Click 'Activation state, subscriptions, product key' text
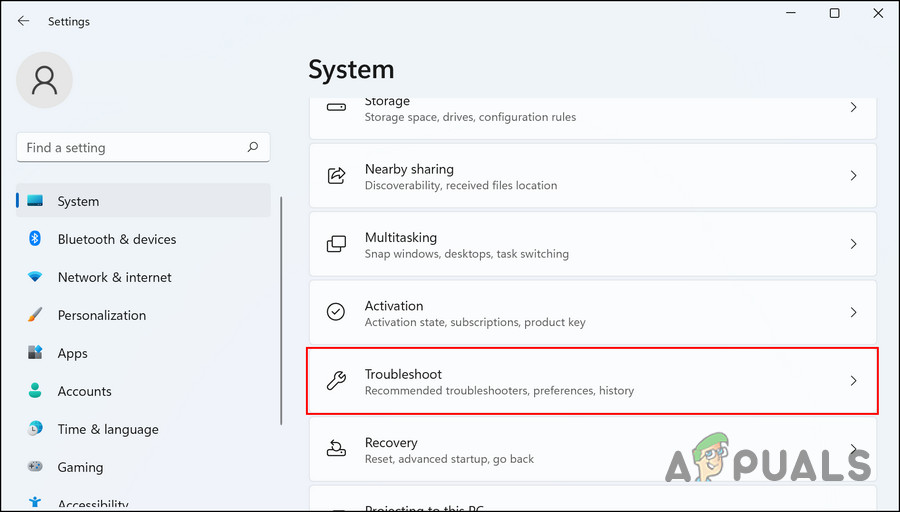The image size is (900, 512). [475, 322]
